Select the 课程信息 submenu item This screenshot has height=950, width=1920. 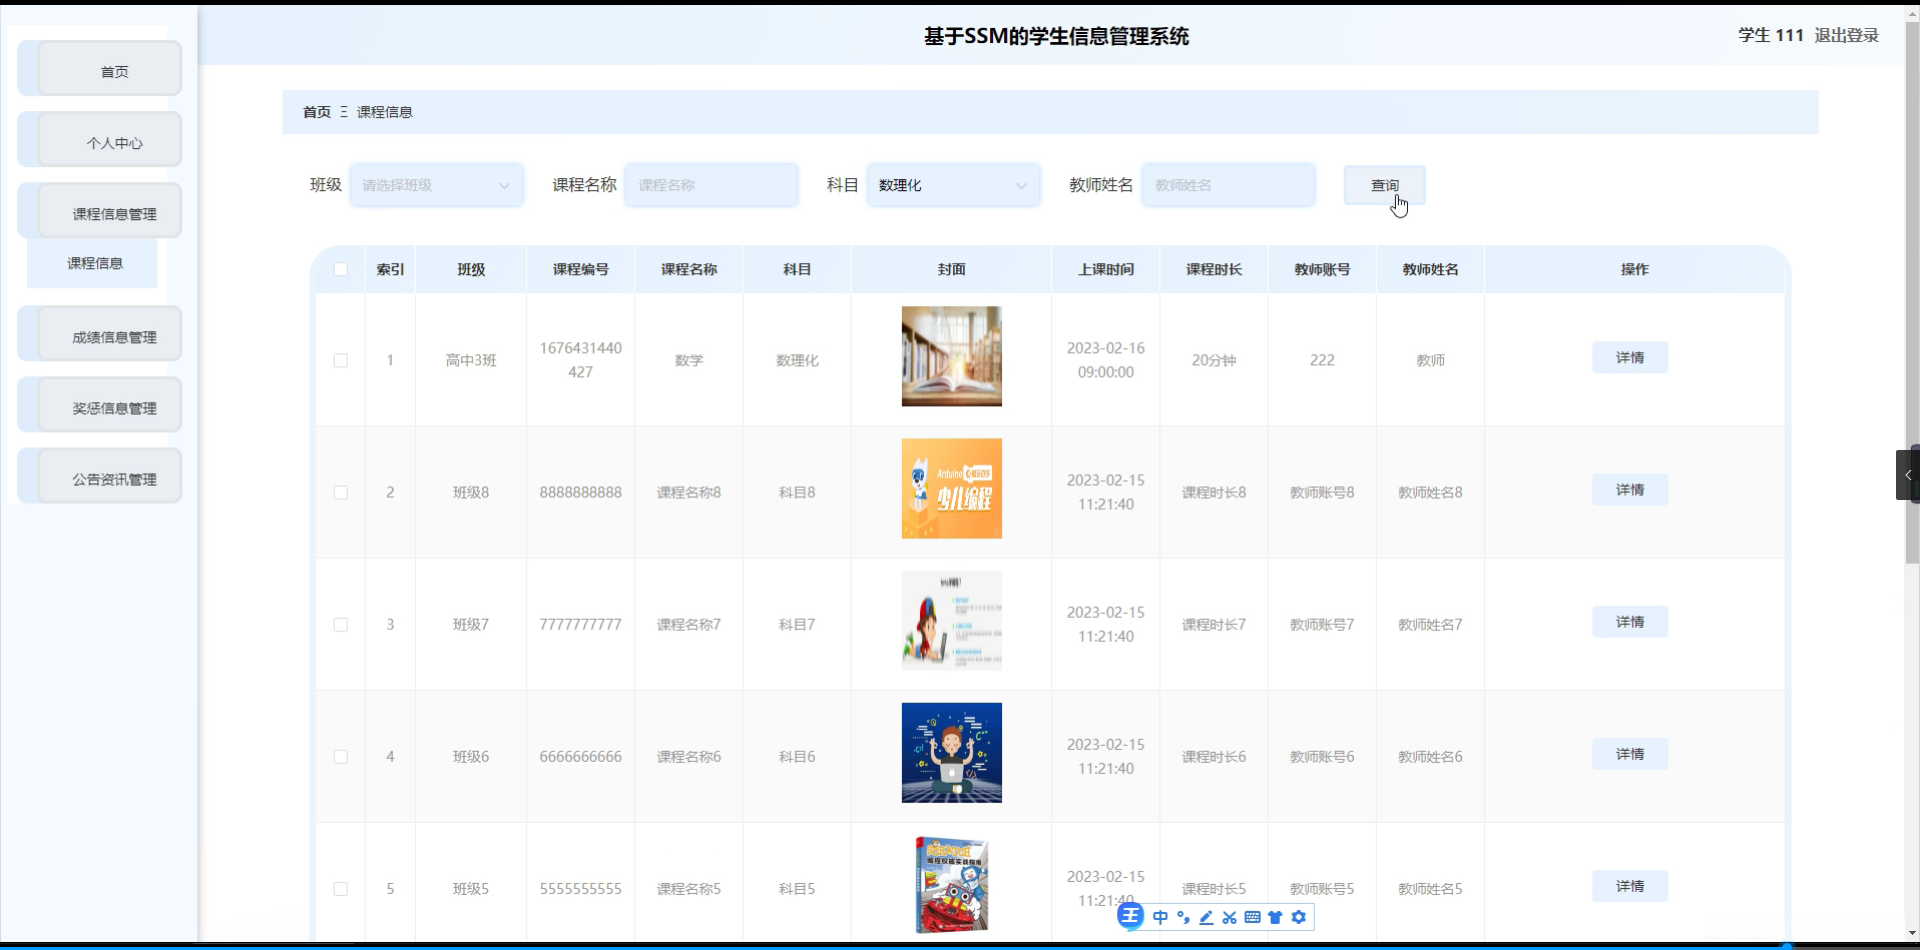pos(92,263)
